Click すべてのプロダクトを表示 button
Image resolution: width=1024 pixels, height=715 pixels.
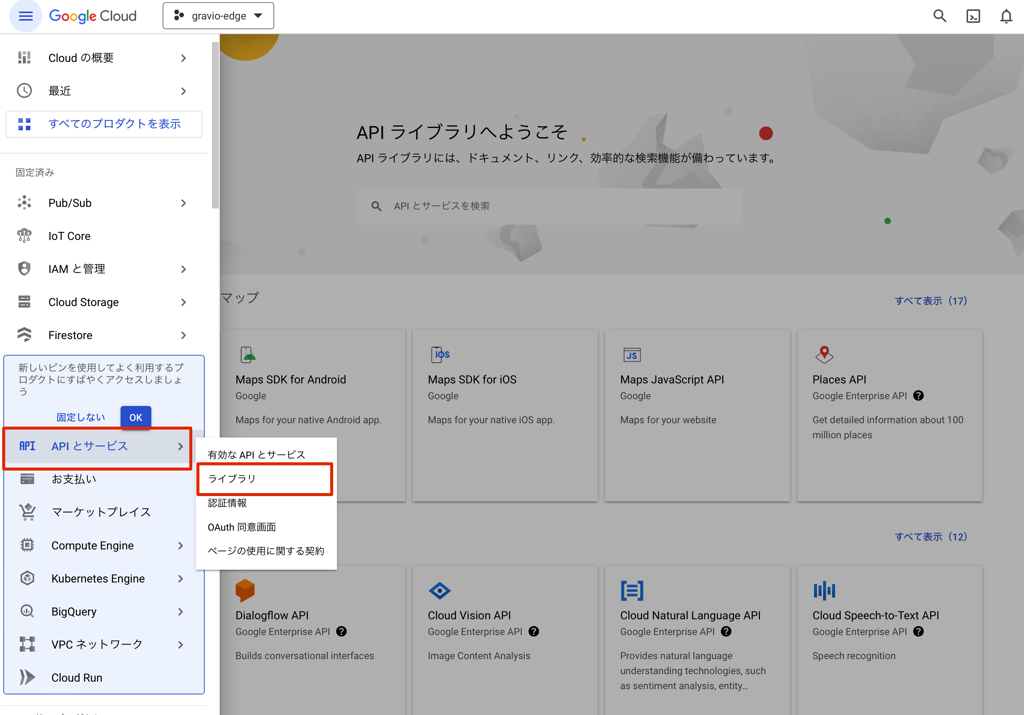coord(104,124)
